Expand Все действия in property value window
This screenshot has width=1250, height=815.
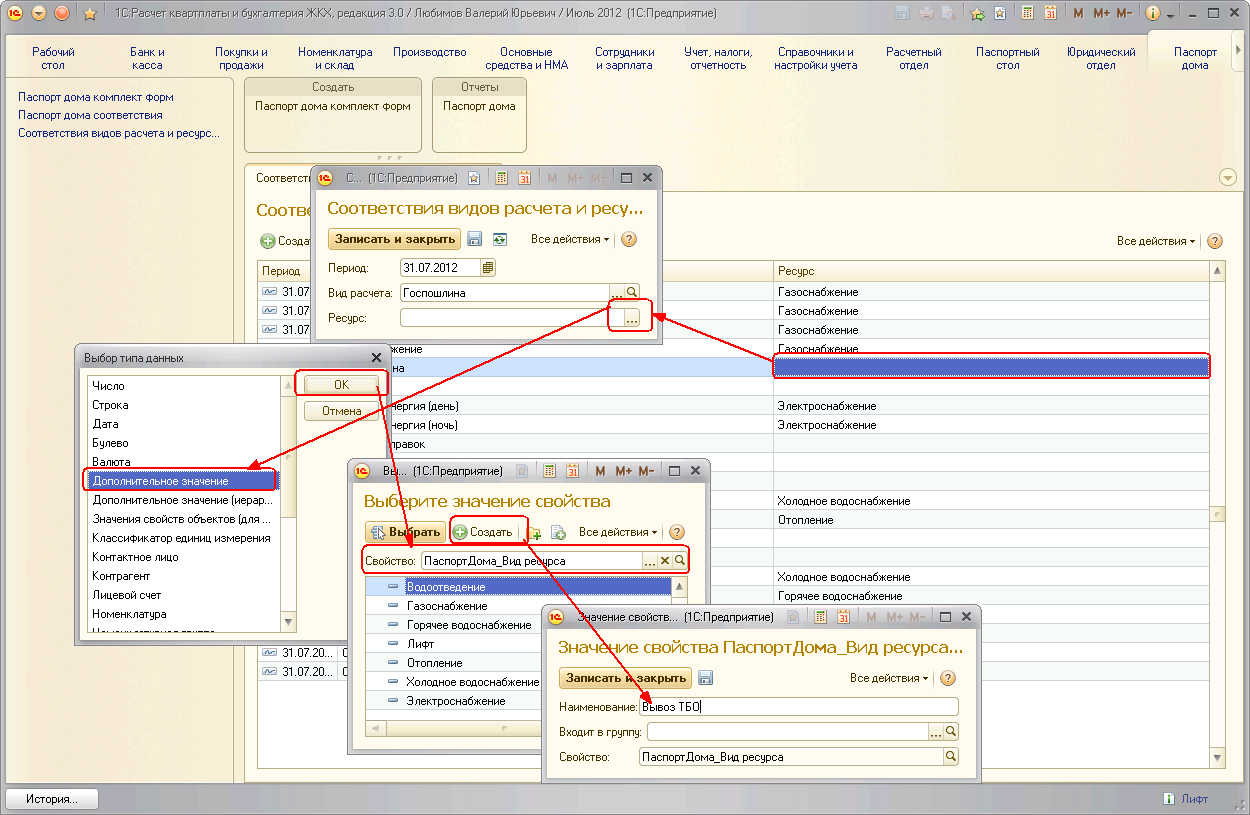click(x=889, y=678)
